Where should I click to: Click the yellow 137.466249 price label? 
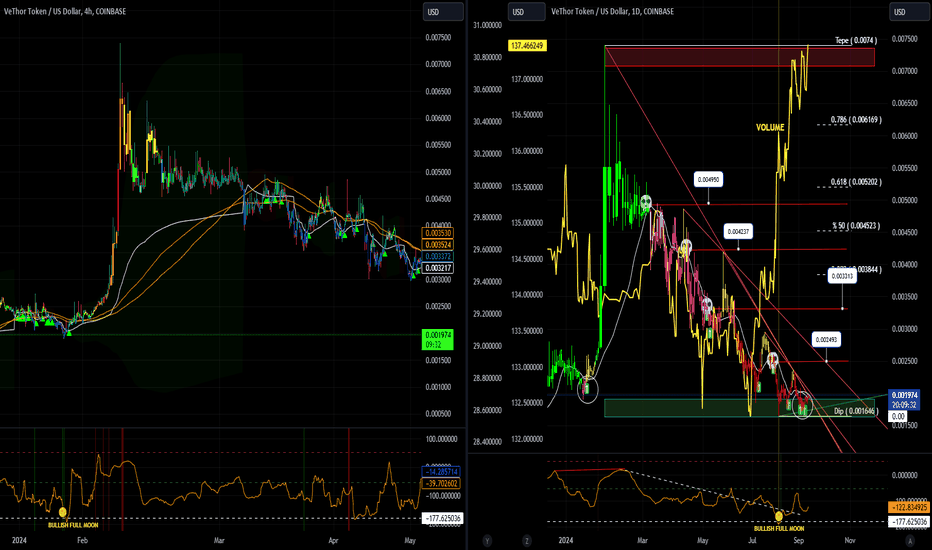(527, 46)
